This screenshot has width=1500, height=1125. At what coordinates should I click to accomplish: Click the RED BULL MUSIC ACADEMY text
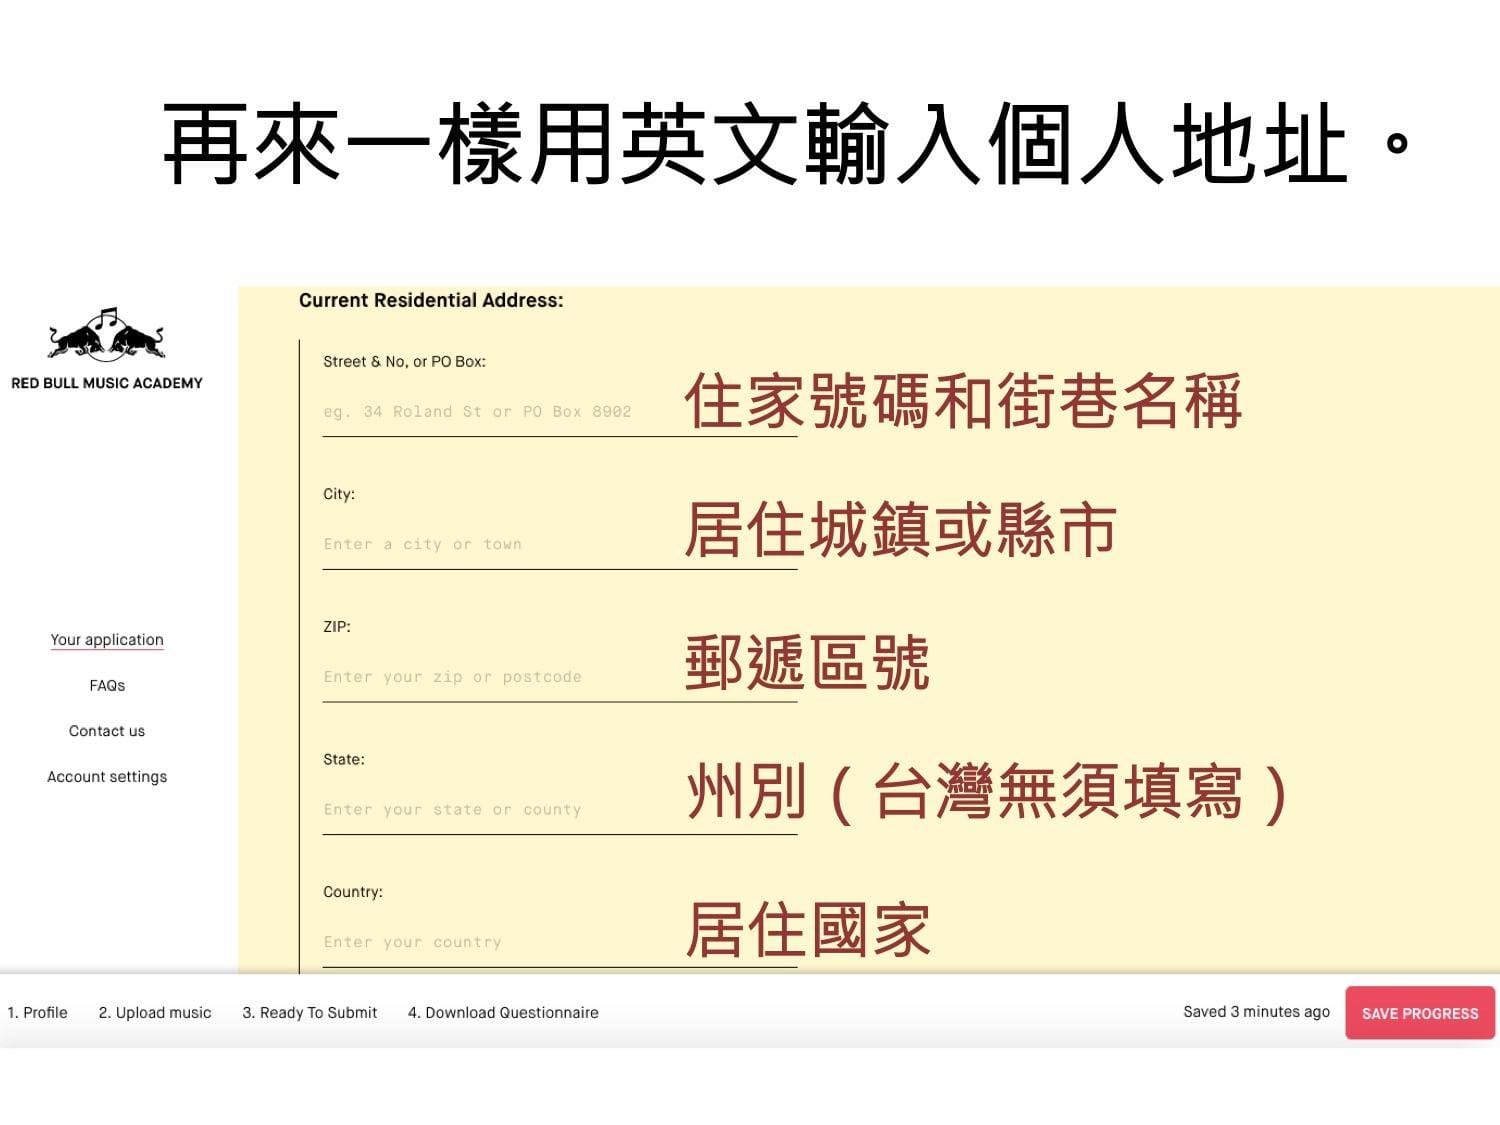(106, 383)
